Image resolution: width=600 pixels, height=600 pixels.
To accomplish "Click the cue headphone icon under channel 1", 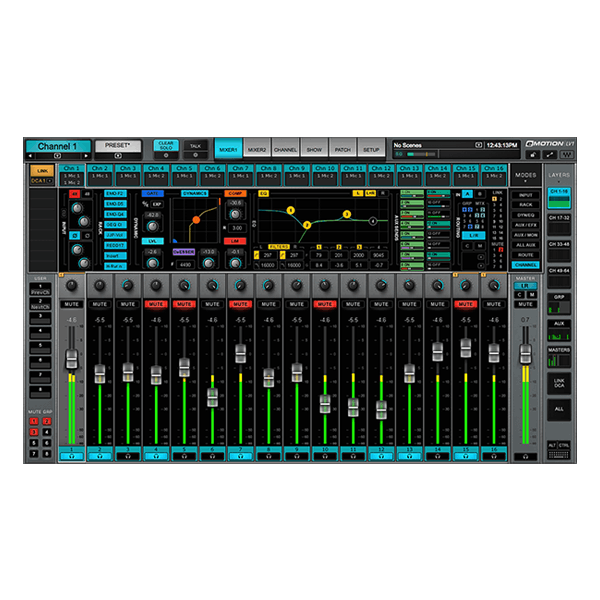I will click(x=72, y=456).
